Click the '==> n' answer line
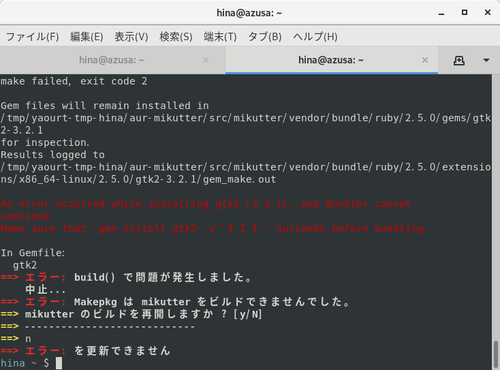 (x=16, y=339)
